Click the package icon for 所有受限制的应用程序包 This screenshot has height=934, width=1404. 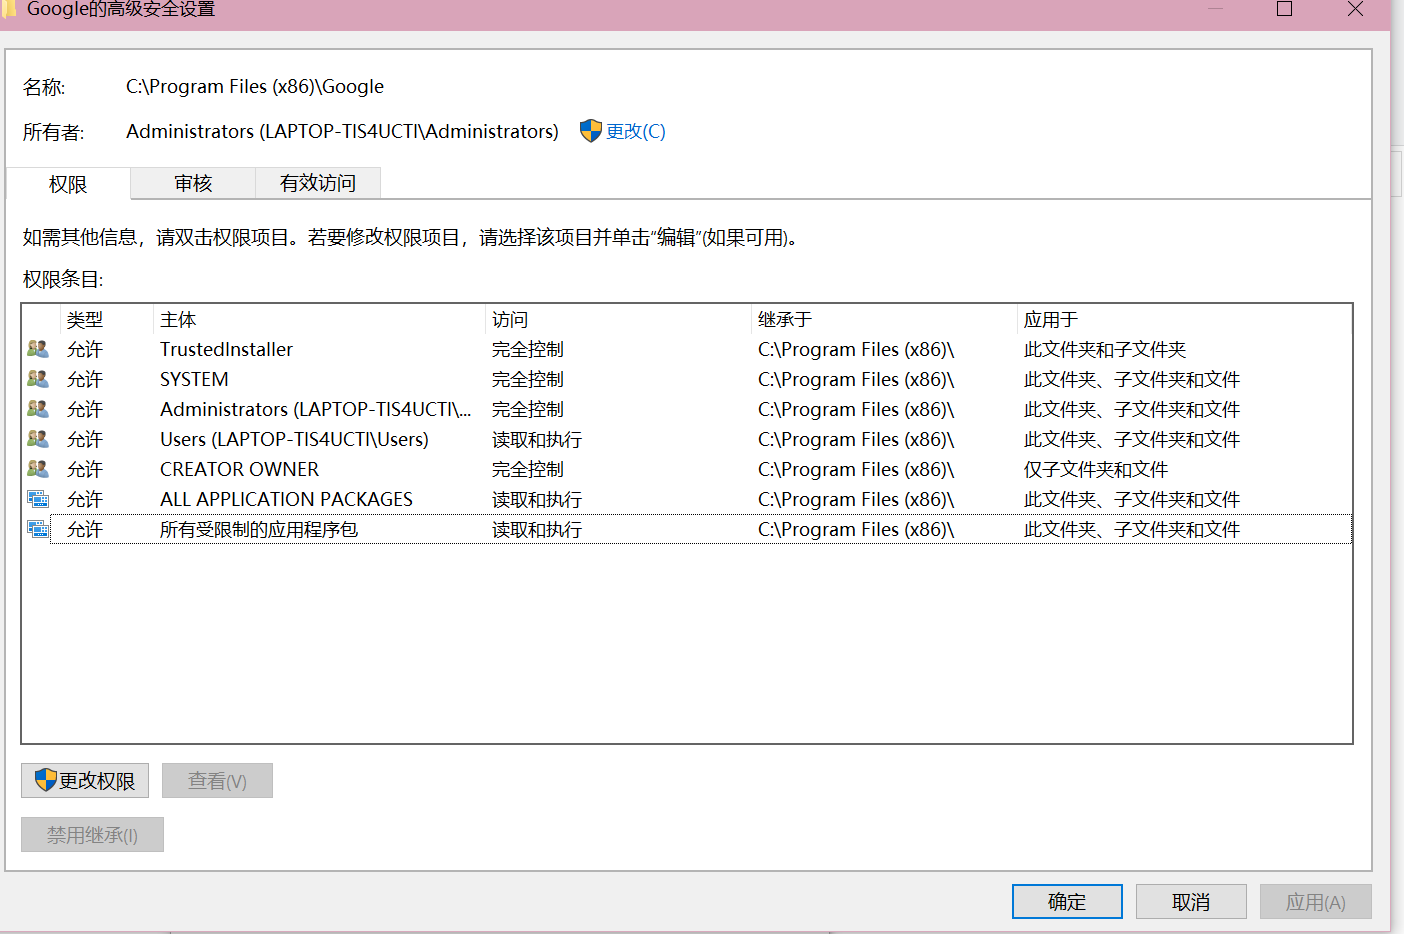[38, 529]
